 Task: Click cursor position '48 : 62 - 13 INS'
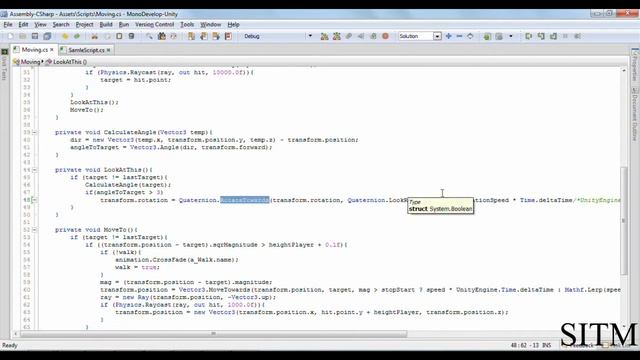[531, 345]
